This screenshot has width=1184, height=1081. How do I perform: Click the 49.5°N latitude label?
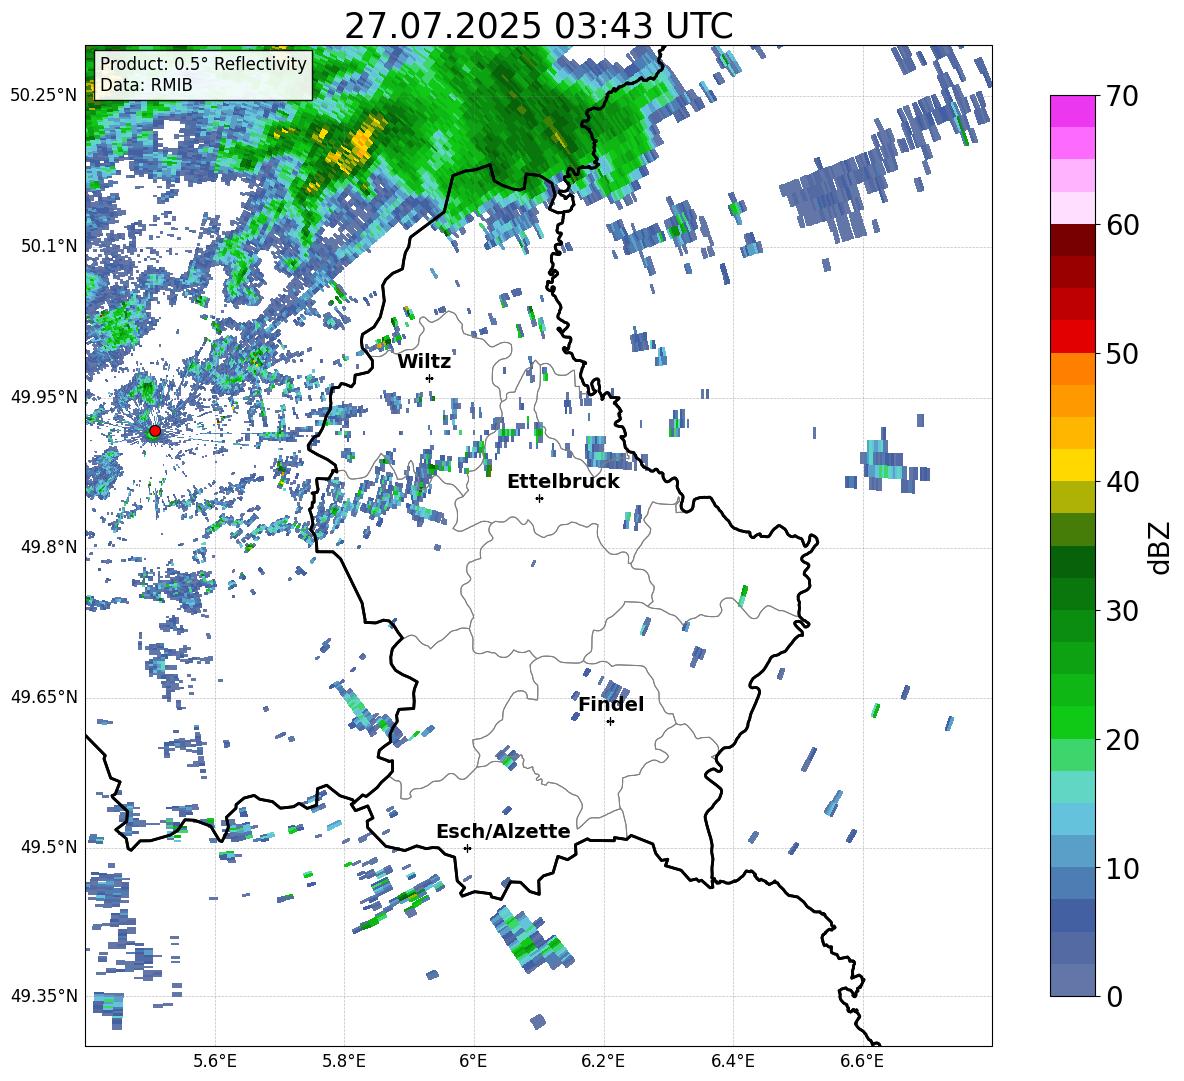coord(50,847)
